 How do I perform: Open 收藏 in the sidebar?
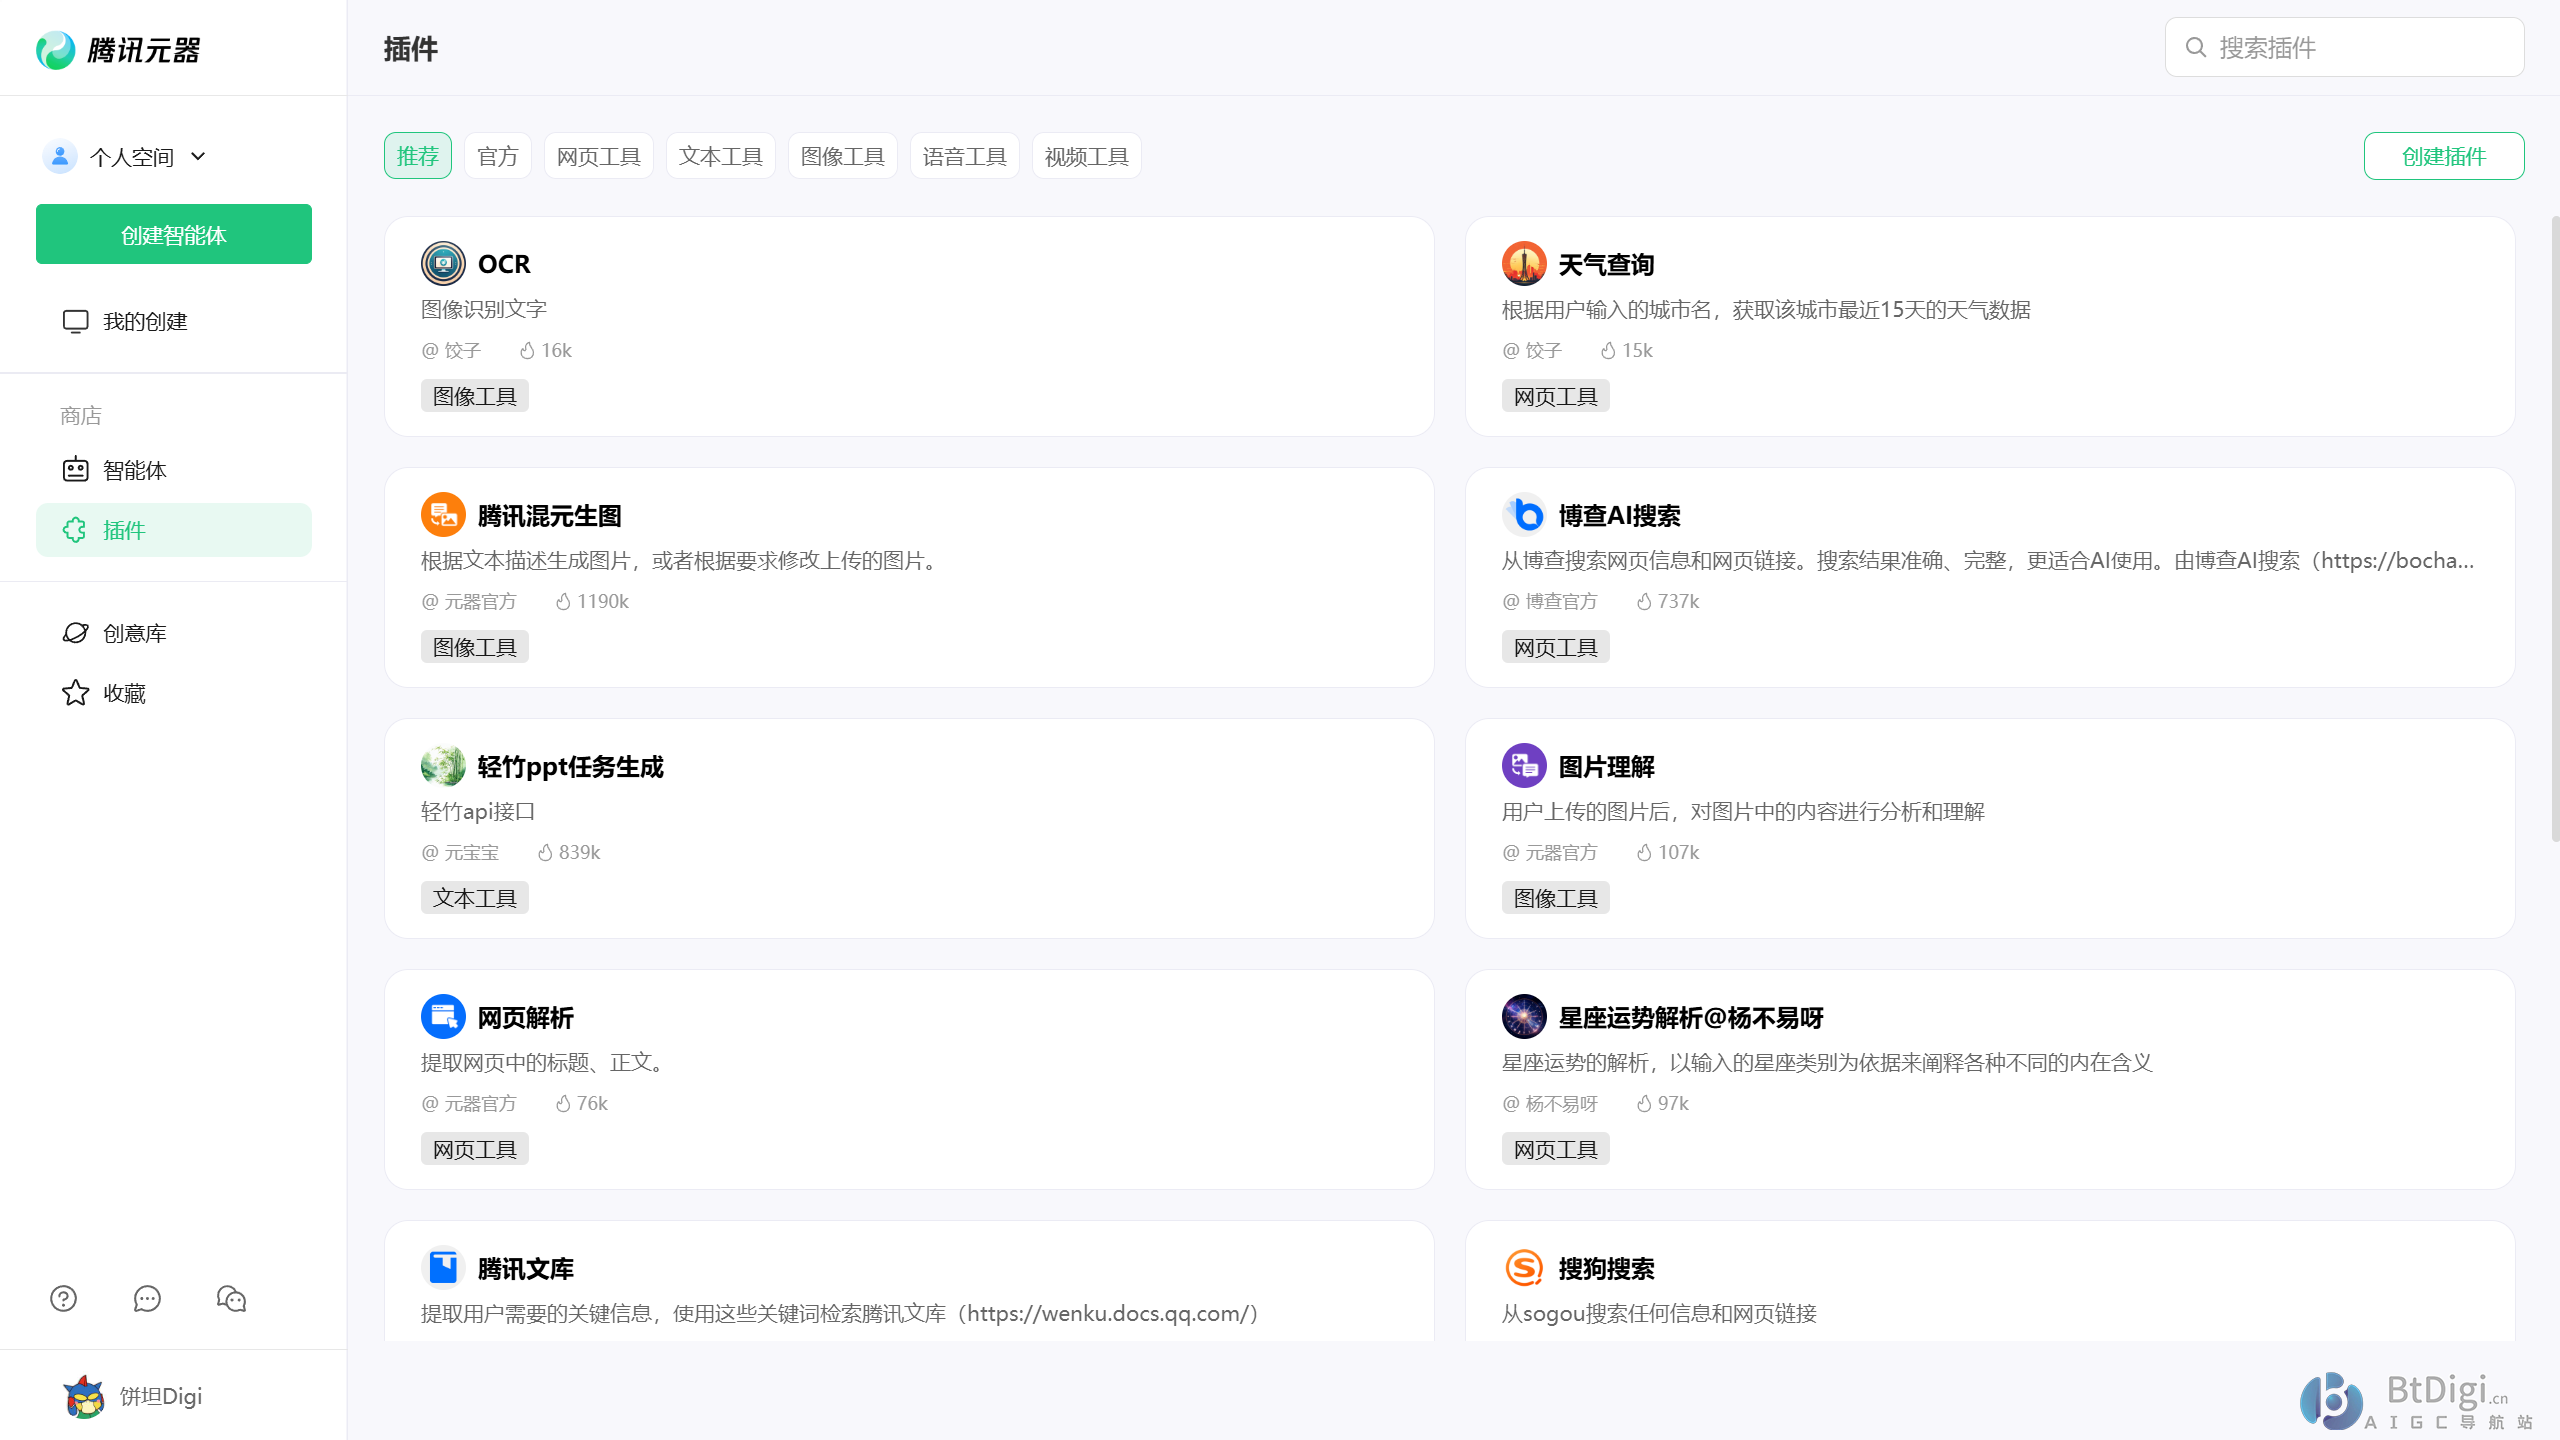point(174,693)
